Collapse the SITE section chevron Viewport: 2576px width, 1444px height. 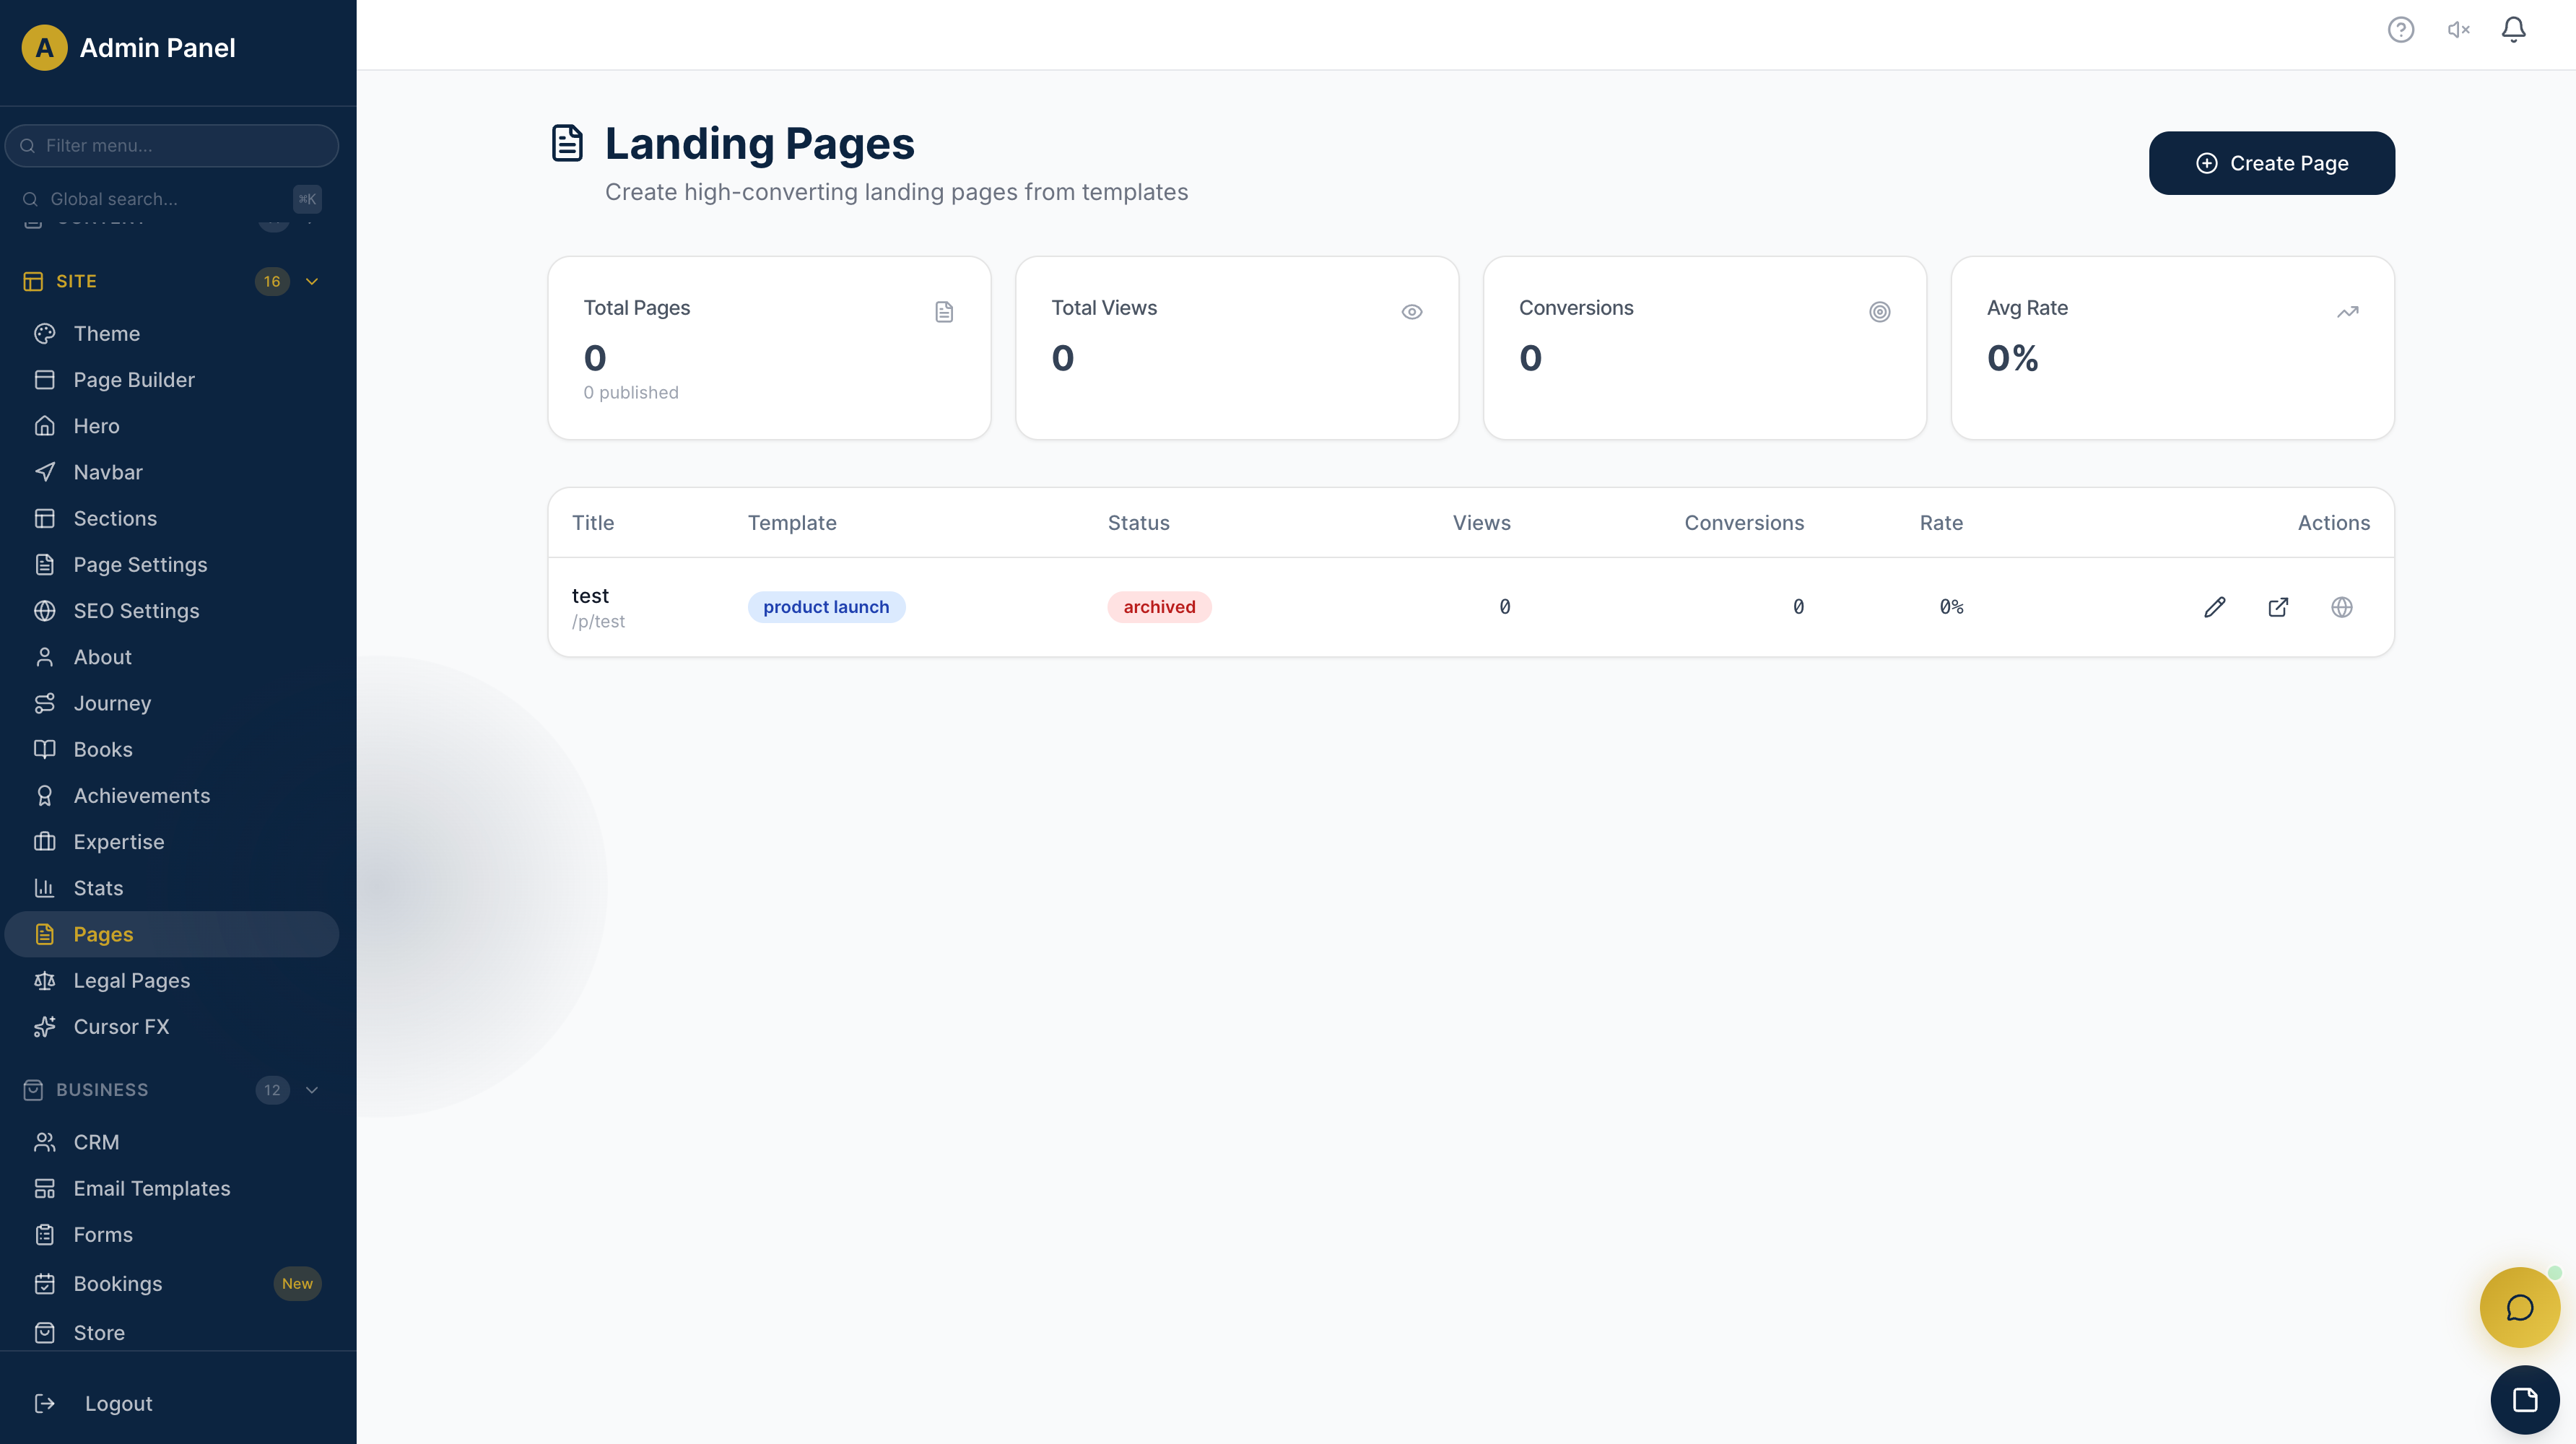(312, 281)
